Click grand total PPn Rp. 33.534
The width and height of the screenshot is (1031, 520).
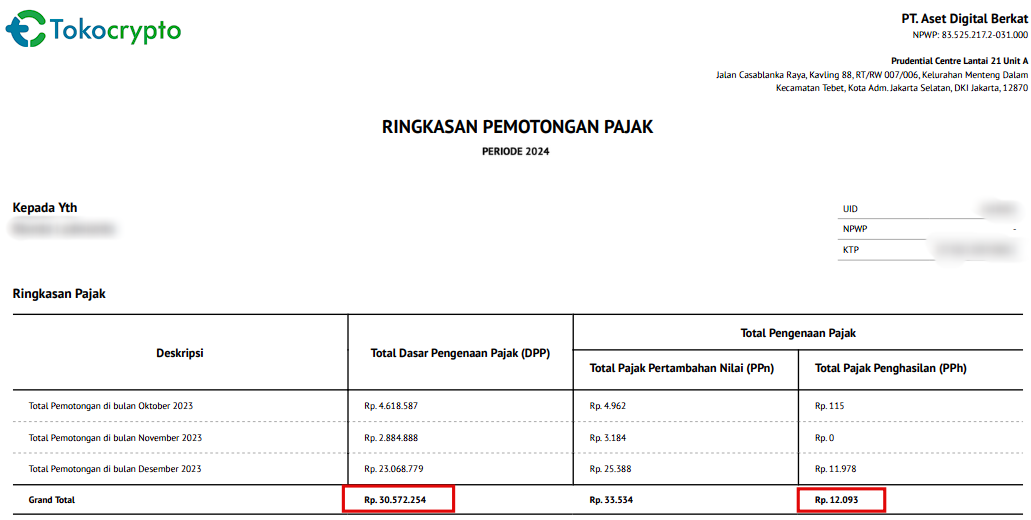[611, 500]
